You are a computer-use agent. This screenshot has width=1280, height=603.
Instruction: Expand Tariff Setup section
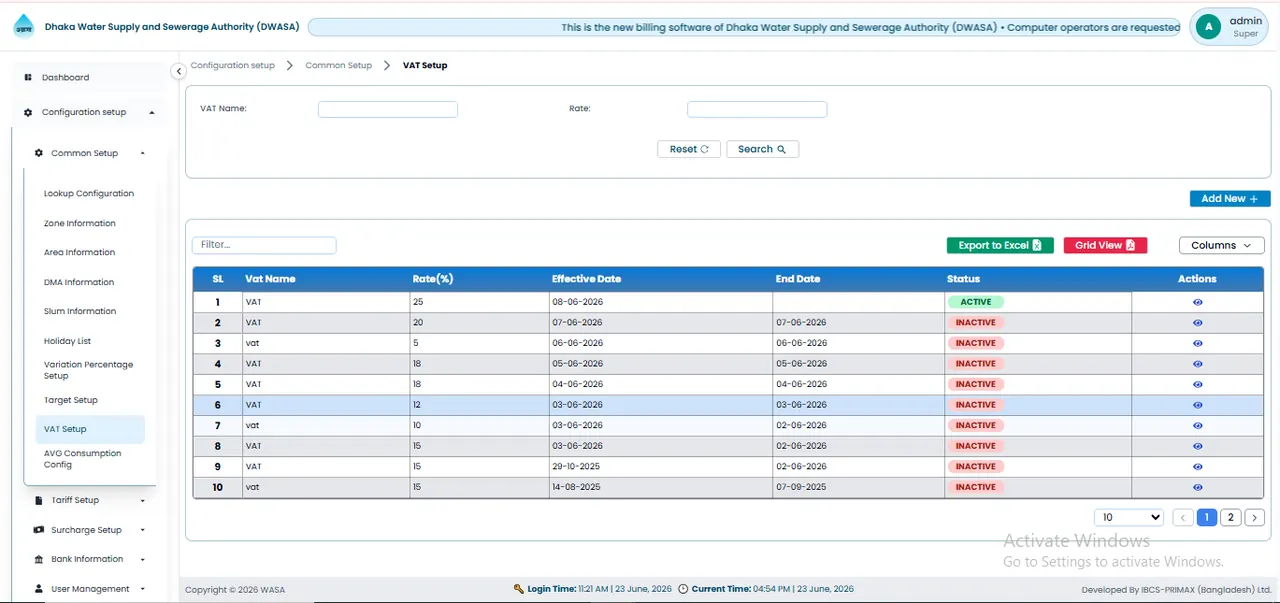(x=90, y=500)
